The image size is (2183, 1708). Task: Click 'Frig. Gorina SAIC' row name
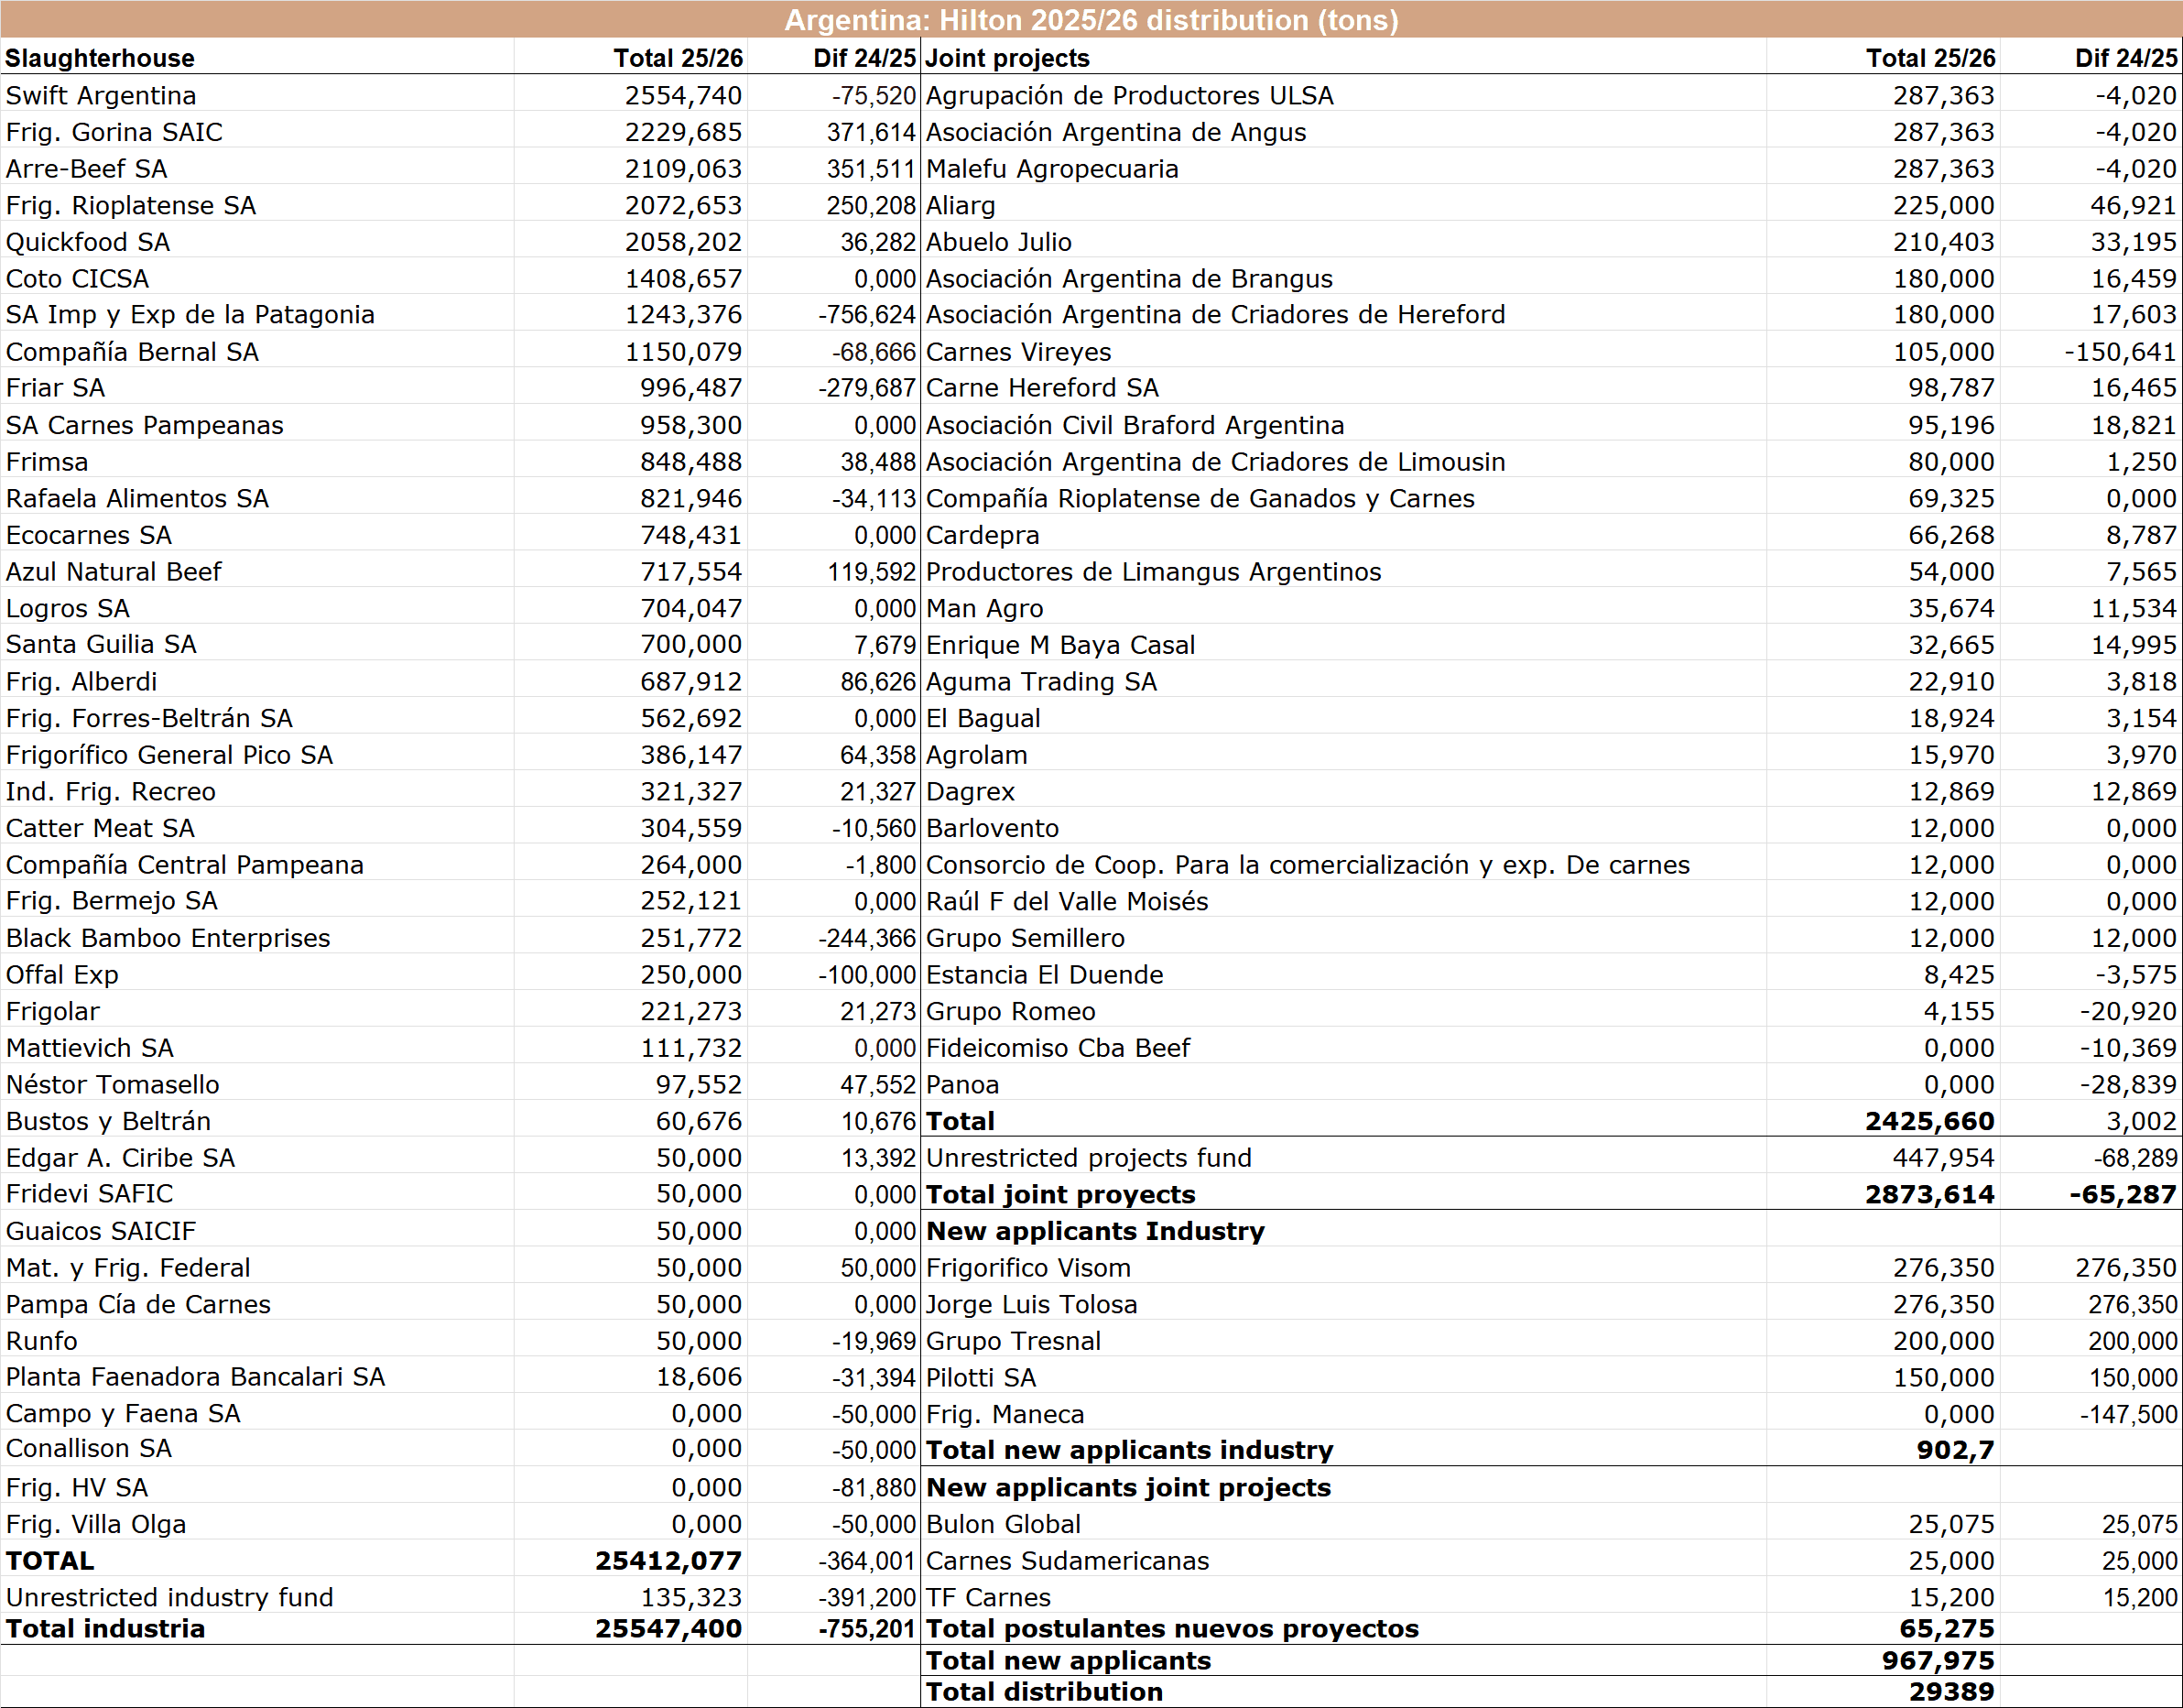(114, 132)
